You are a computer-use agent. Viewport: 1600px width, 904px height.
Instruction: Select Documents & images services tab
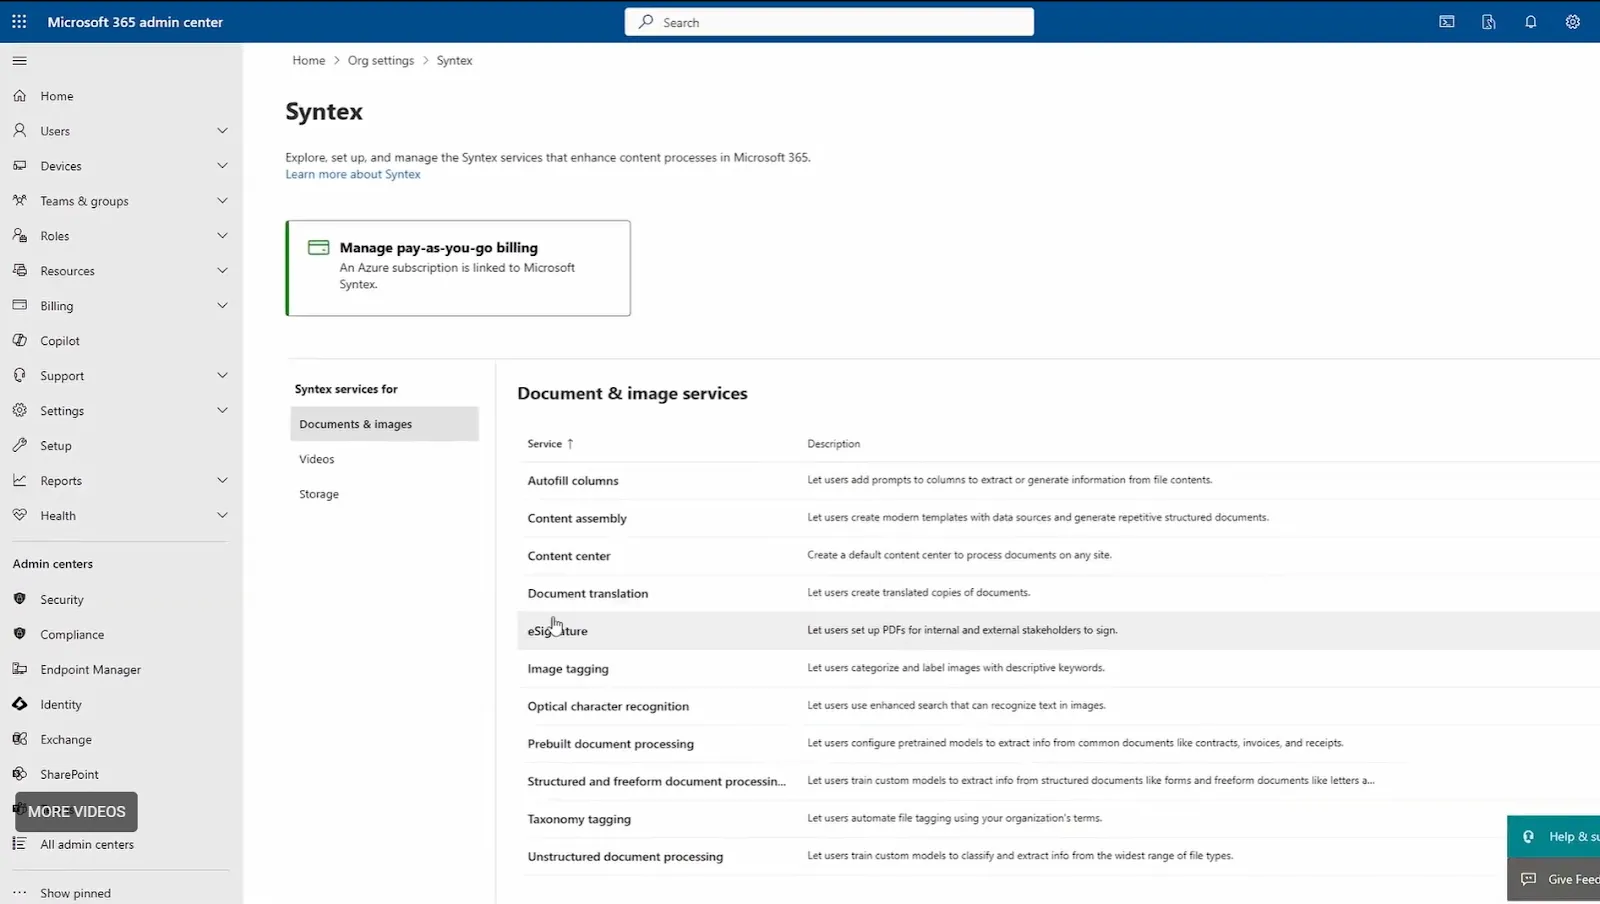click(x=384, y=424)
